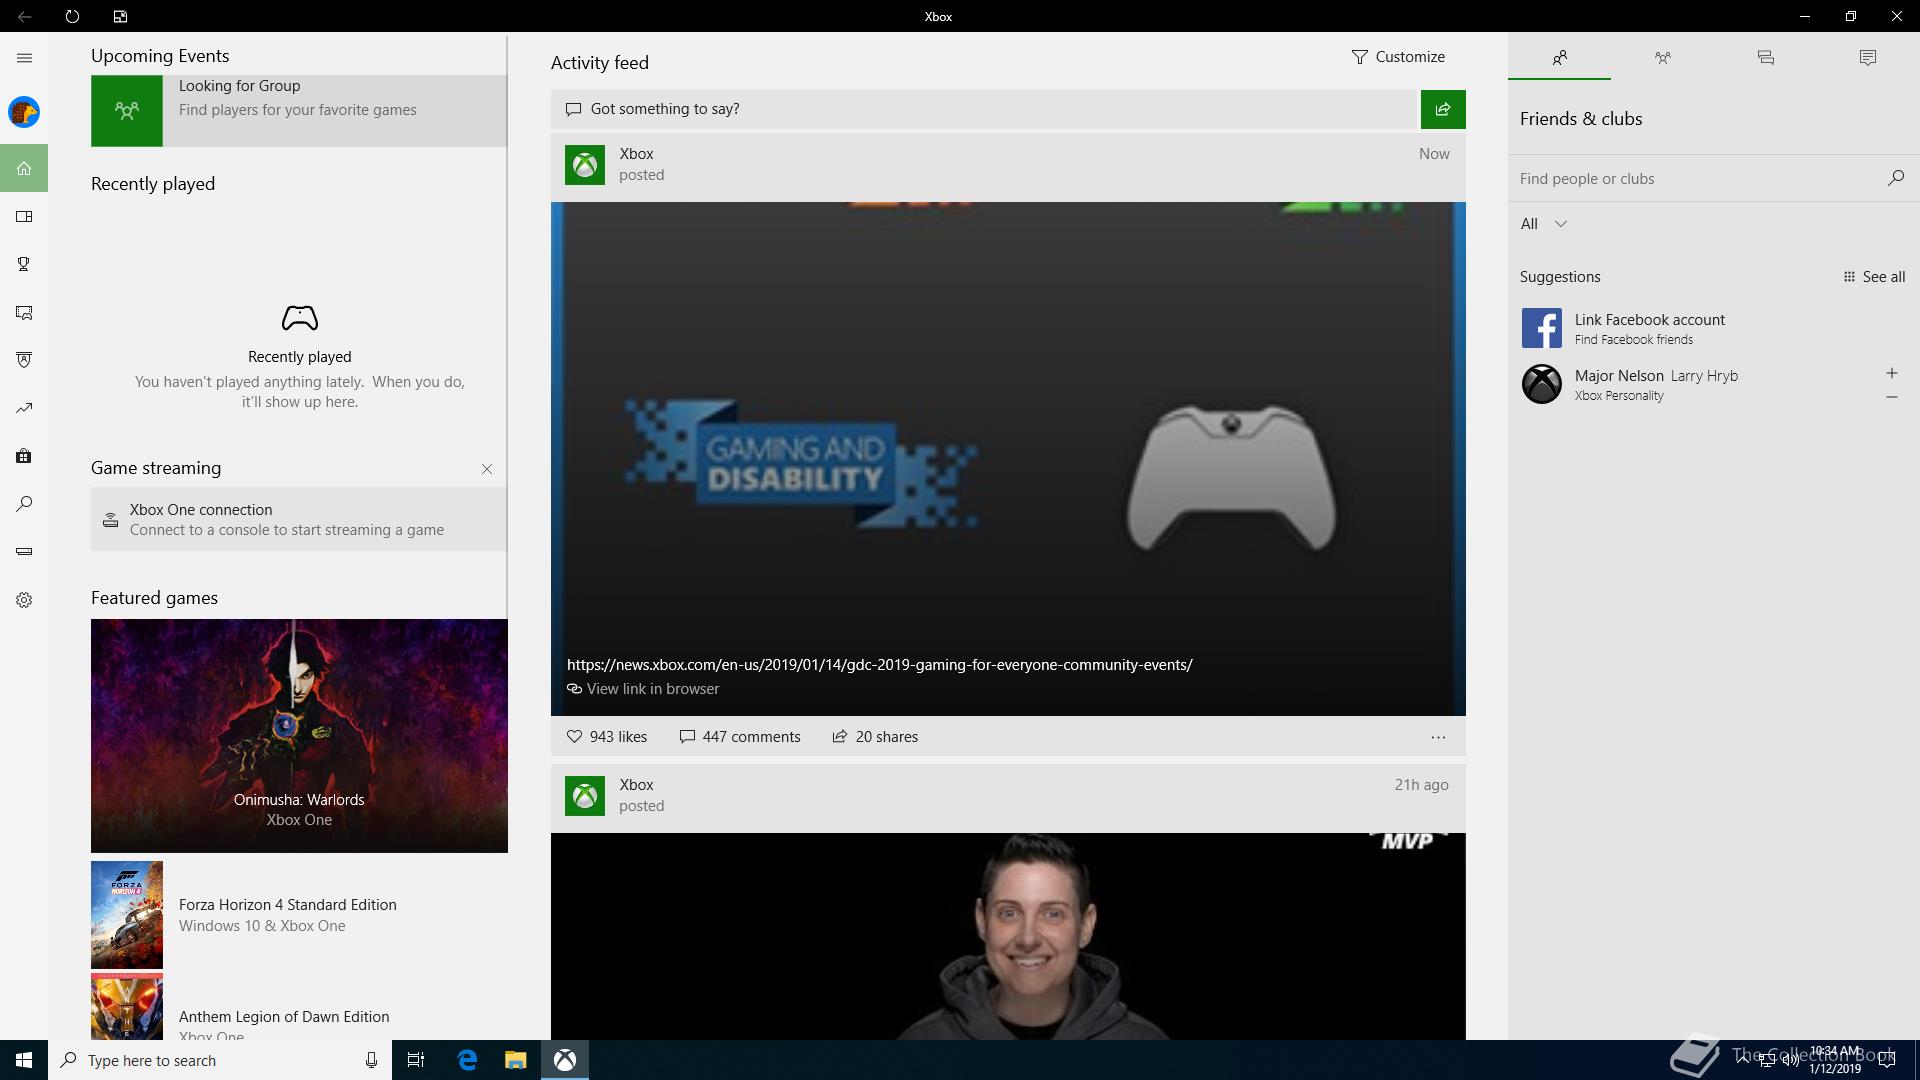Open Settings gear in the sidebar
This screenshot has height=1080, width=1920.
pyautogui.click(x=24, y=600)
